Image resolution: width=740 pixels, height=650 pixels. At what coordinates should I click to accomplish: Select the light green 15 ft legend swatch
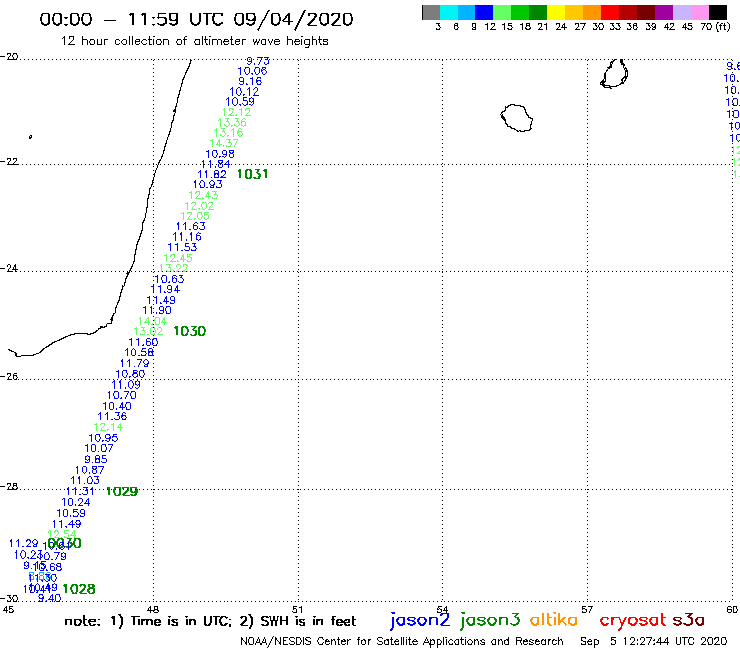(502, 12)
